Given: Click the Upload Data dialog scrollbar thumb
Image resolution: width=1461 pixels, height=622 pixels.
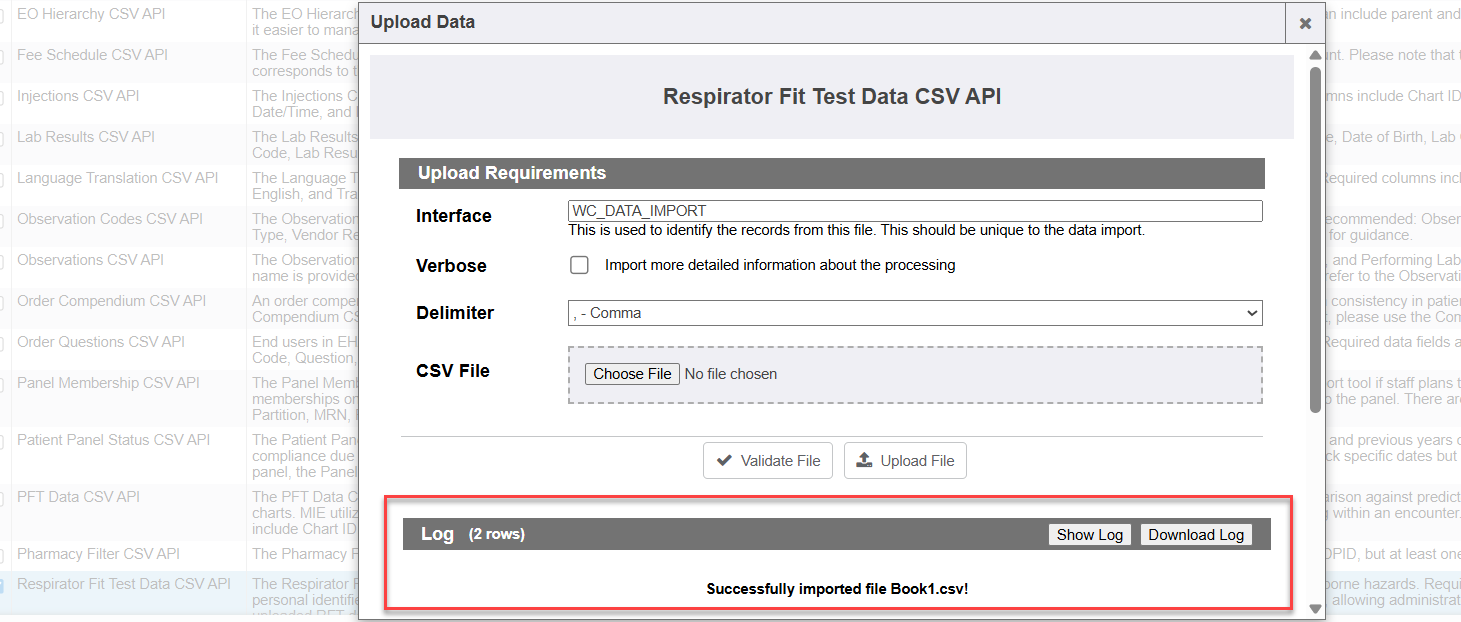Looking at the screenshot, I should click(x=1315, y=238).
